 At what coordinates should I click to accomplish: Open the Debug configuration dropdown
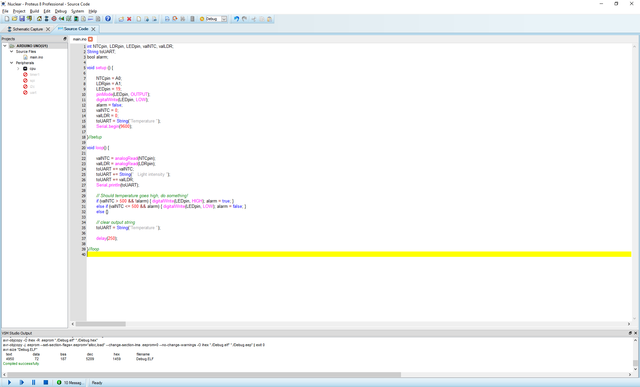pos(224,19)
